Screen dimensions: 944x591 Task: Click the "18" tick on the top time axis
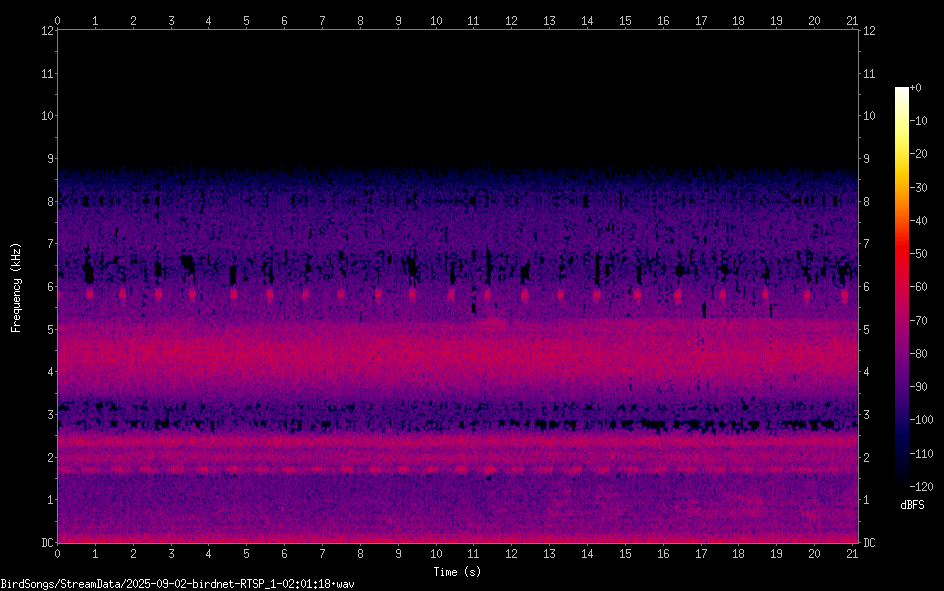738,21
